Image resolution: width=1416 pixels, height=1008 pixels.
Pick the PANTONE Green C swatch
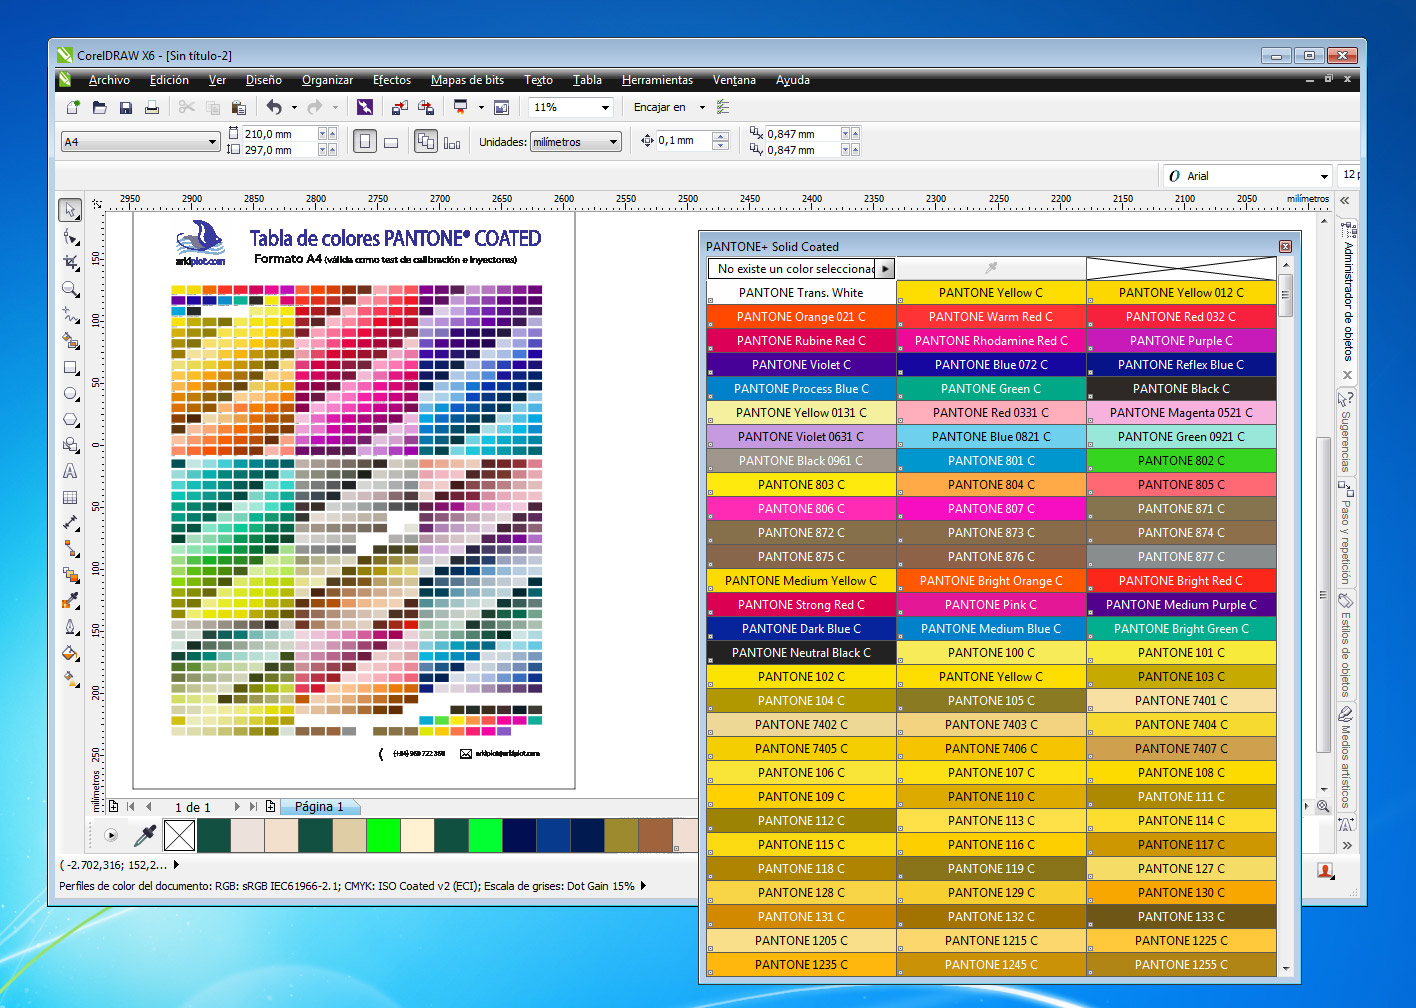click(991, 389)
